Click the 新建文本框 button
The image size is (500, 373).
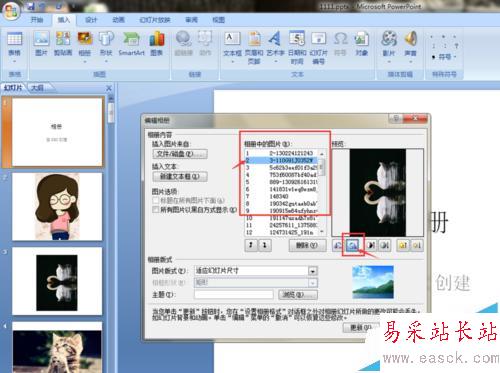coord(180,176)
